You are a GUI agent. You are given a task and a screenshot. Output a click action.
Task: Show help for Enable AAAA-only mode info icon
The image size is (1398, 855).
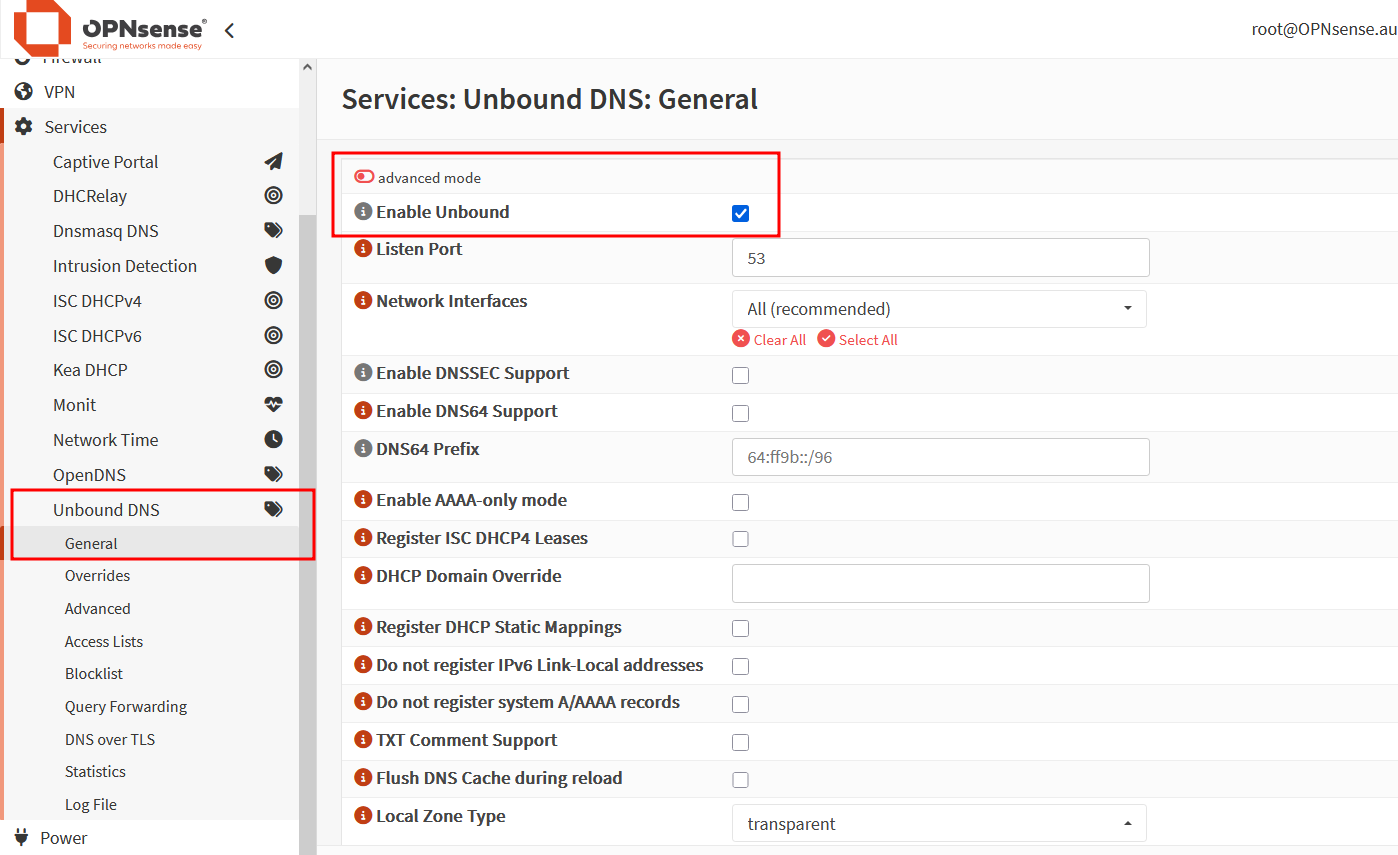364,500
